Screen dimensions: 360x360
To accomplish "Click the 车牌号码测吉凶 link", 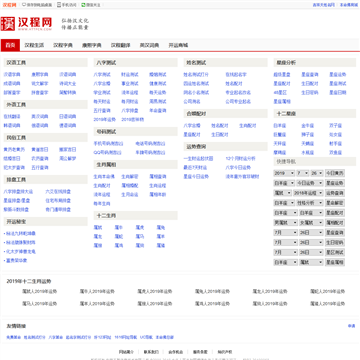I will tap(150, 153).
